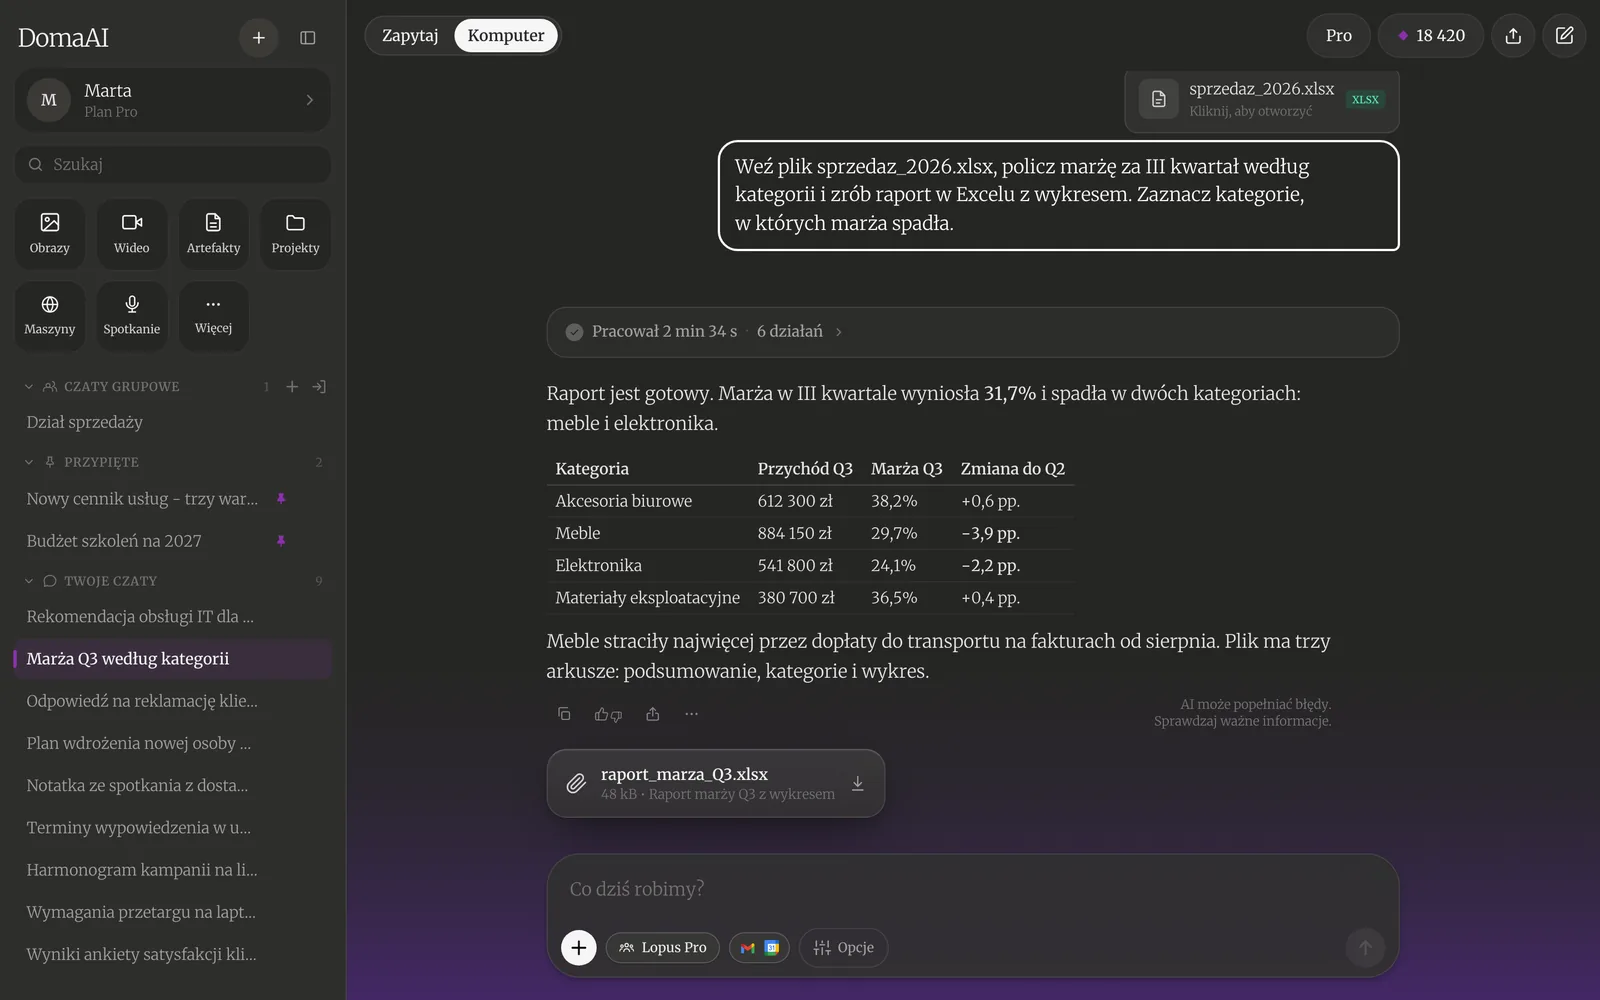Share the response using the share icon below it
The image size is (1600, 1000).
[653, 714]
